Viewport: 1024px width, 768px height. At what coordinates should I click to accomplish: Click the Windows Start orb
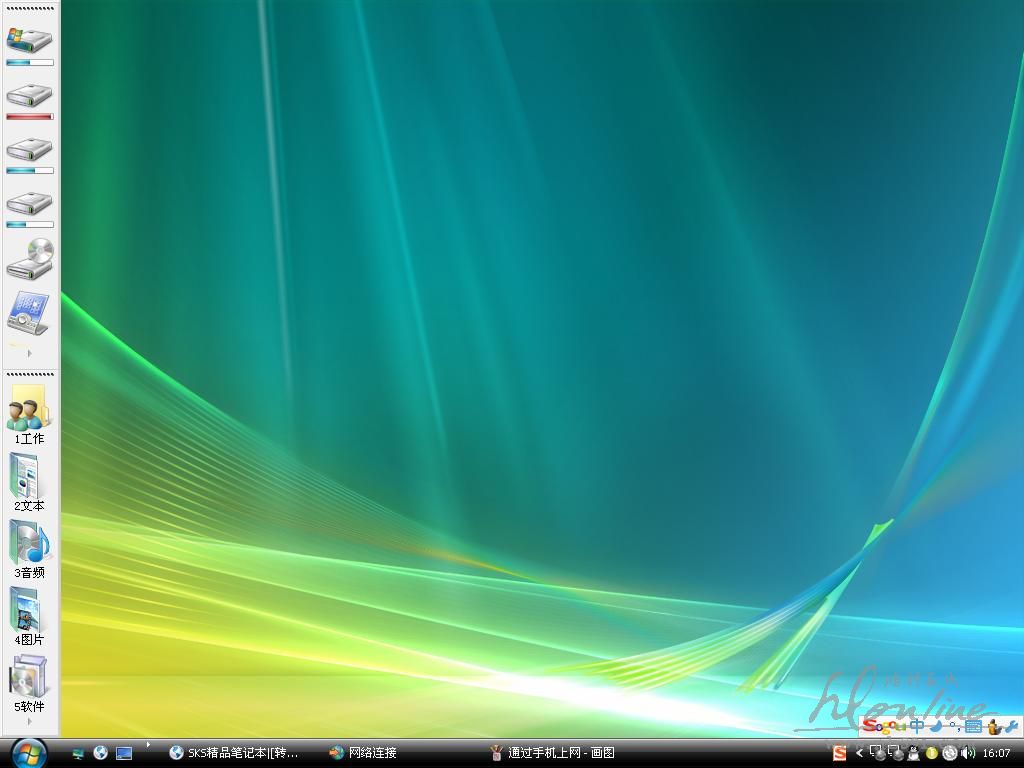click(28, 752)
